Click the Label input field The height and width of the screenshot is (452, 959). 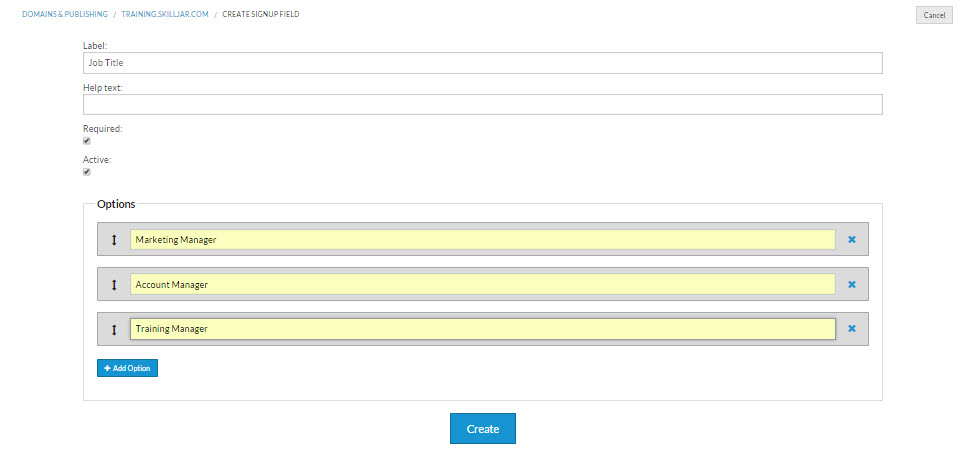tap(482, 63)
